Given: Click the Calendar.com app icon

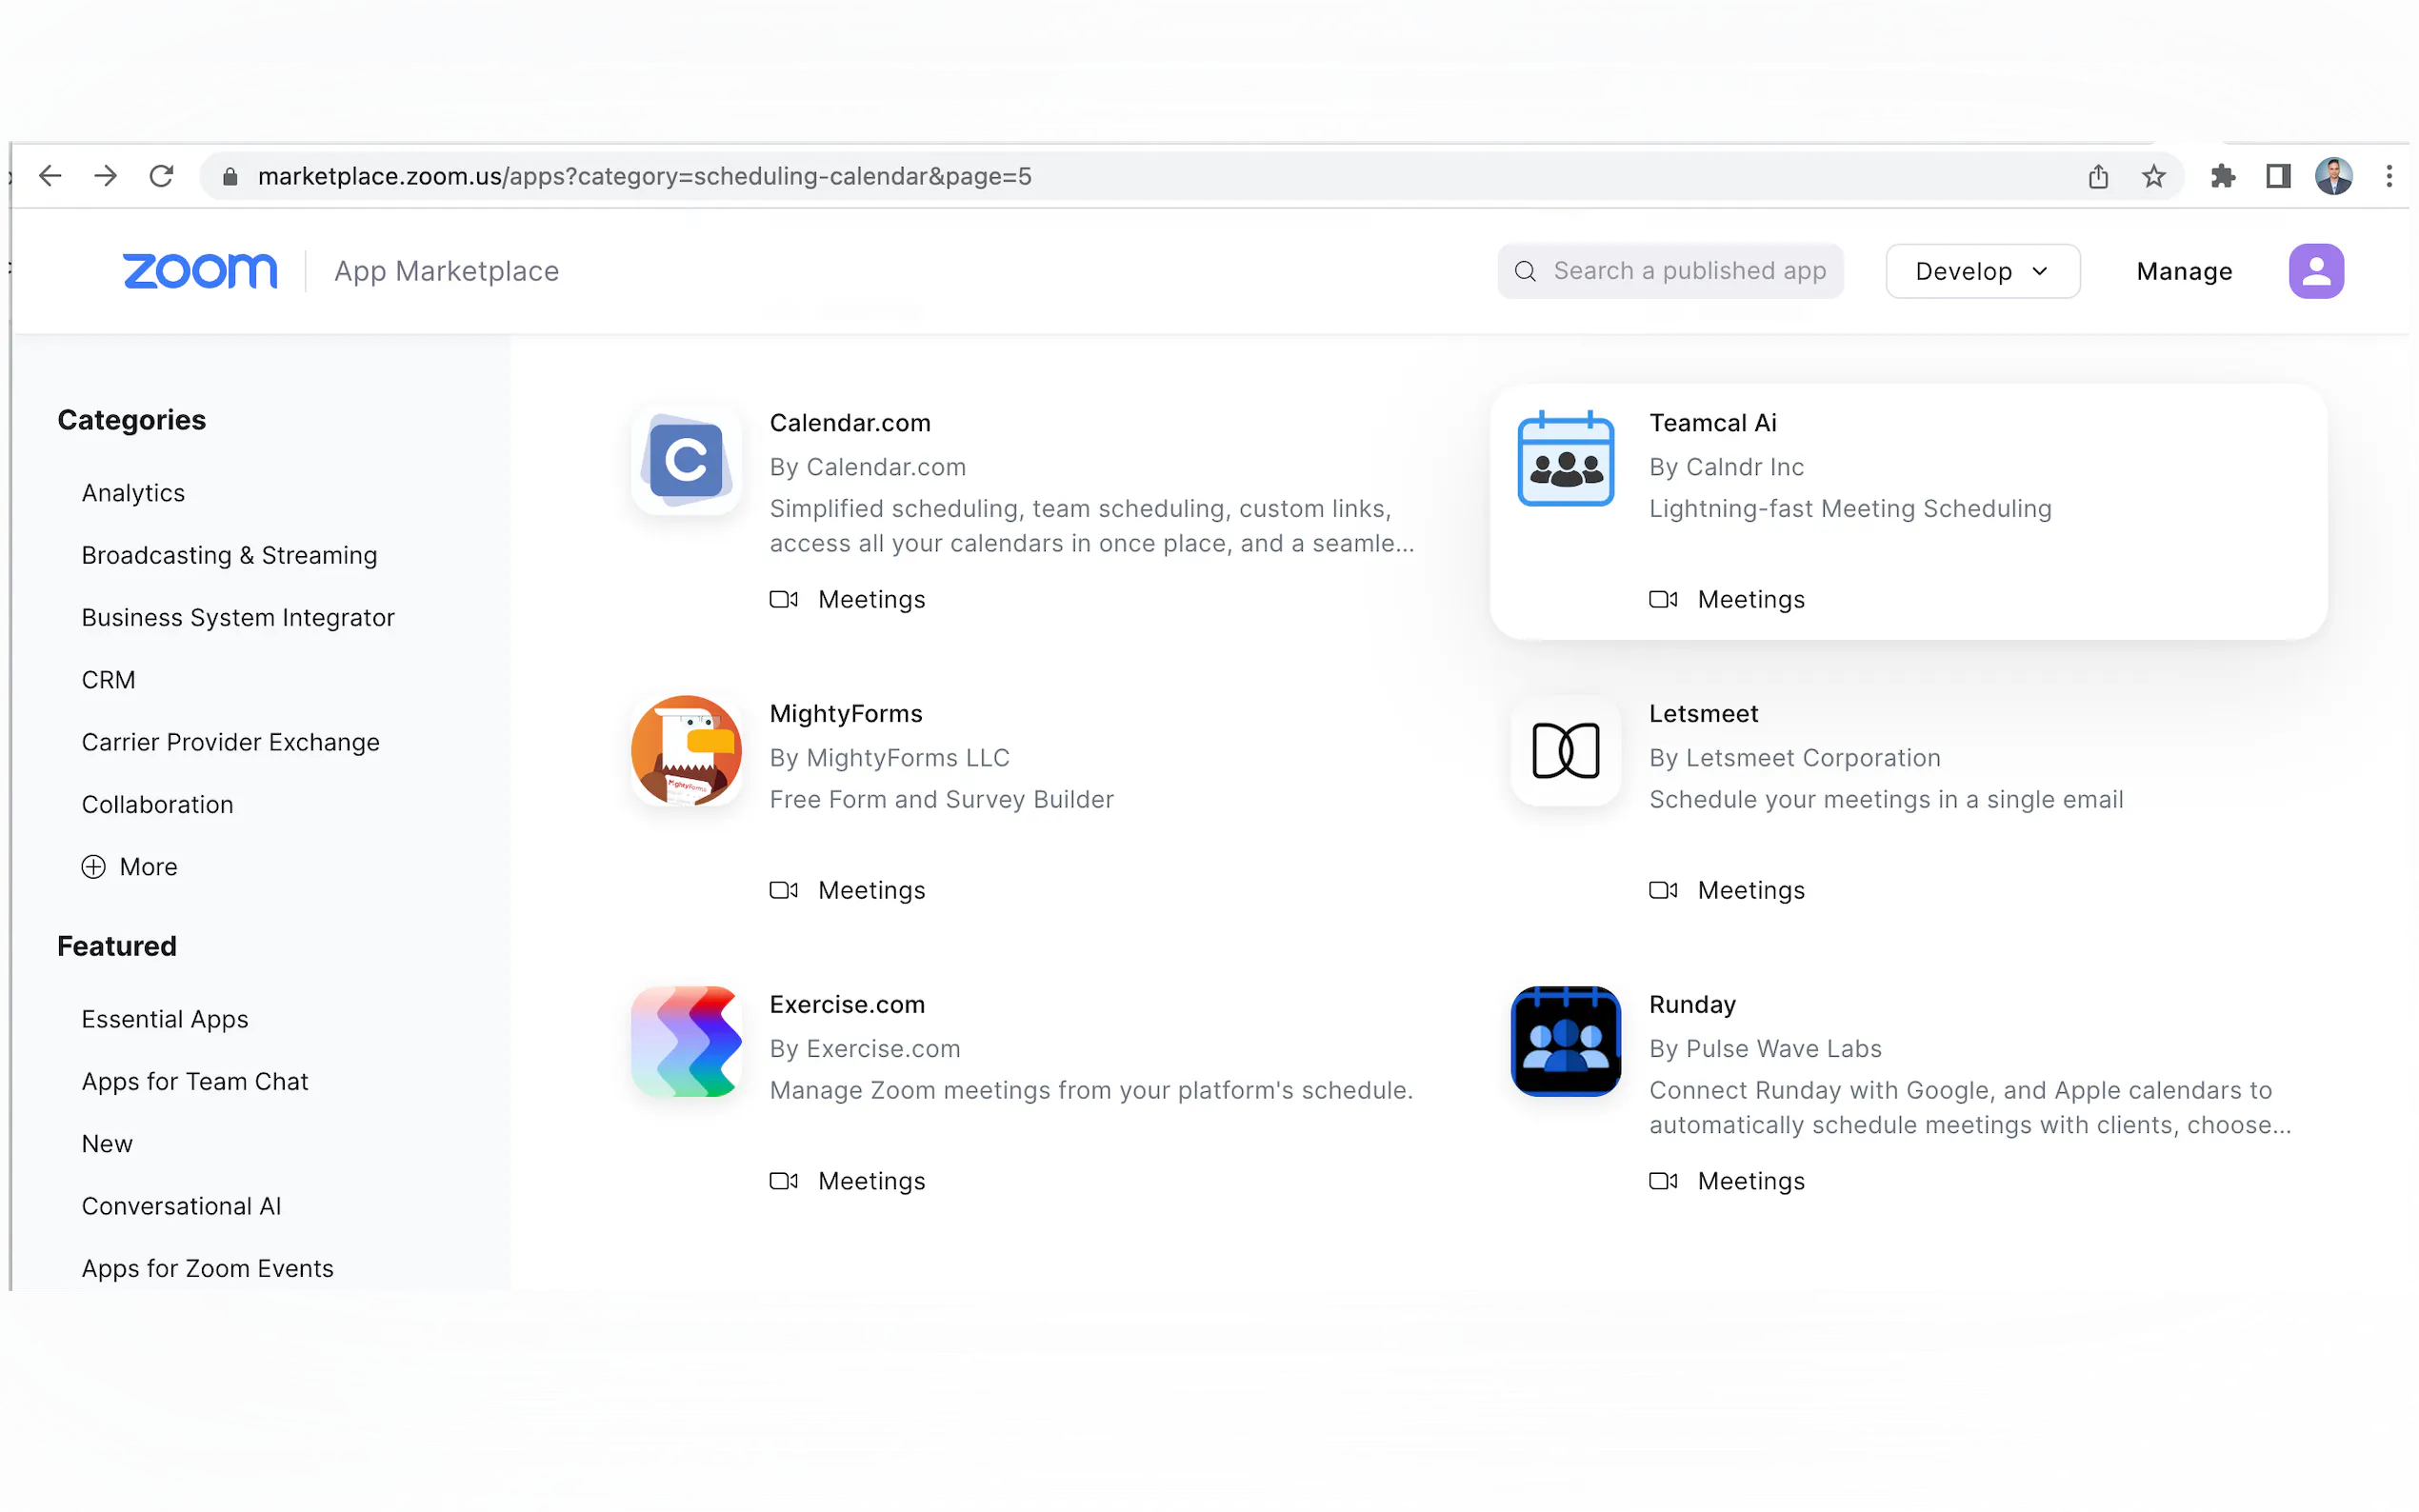Looking at the screenshot, I should 686,460.
